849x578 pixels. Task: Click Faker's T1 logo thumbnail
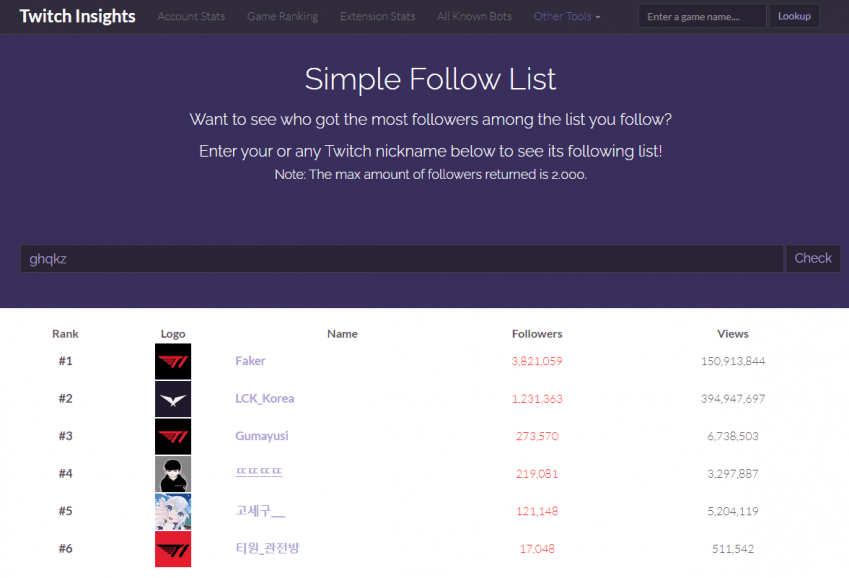[x=173, y=361]
